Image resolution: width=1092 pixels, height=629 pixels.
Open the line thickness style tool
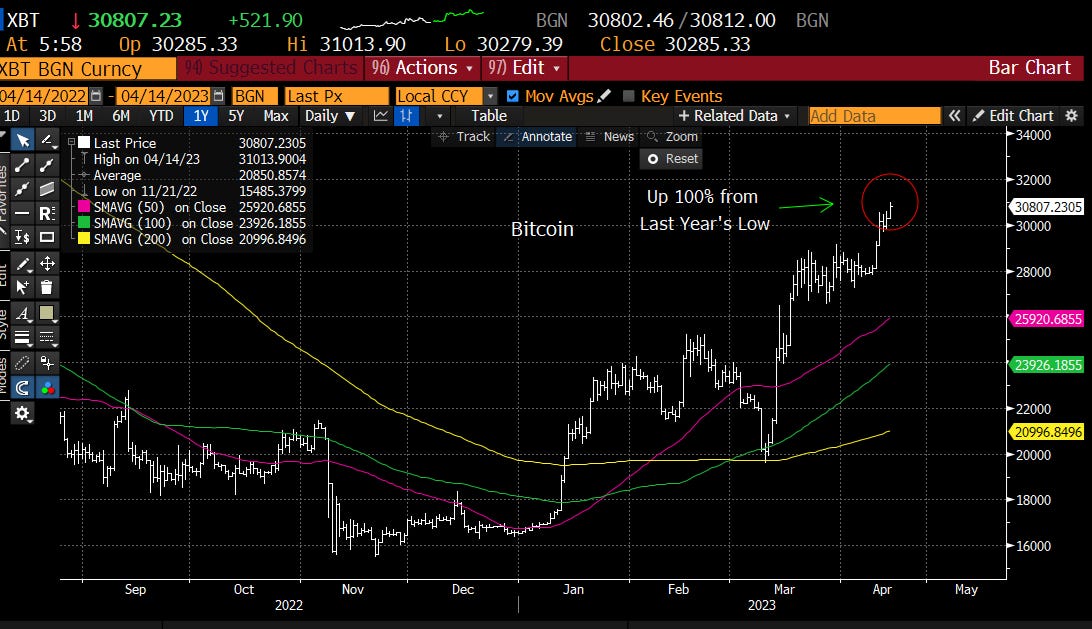click(22, 338)
